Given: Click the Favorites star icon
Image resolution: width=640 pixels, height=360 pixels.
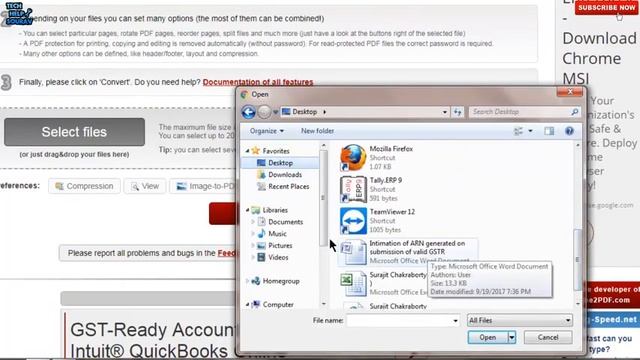Looking at the screenshot, I should (256, 151).
